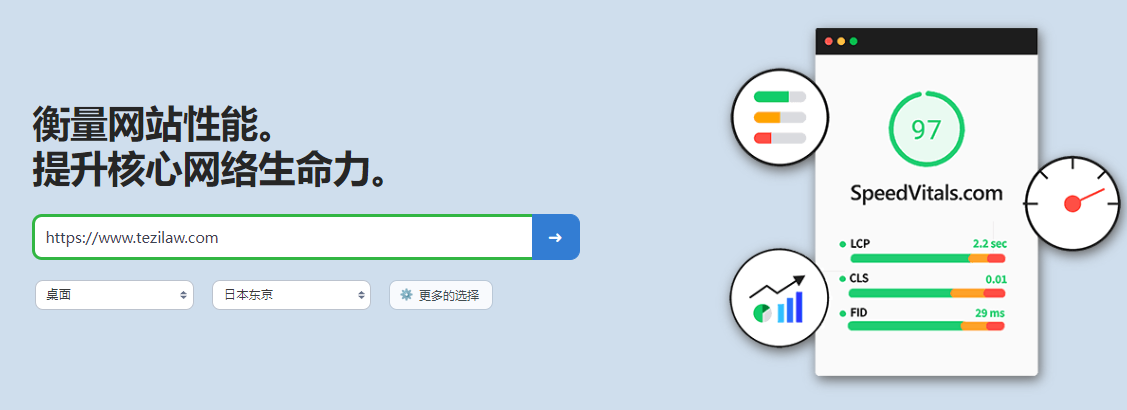Click the FID progress bar

926,326
